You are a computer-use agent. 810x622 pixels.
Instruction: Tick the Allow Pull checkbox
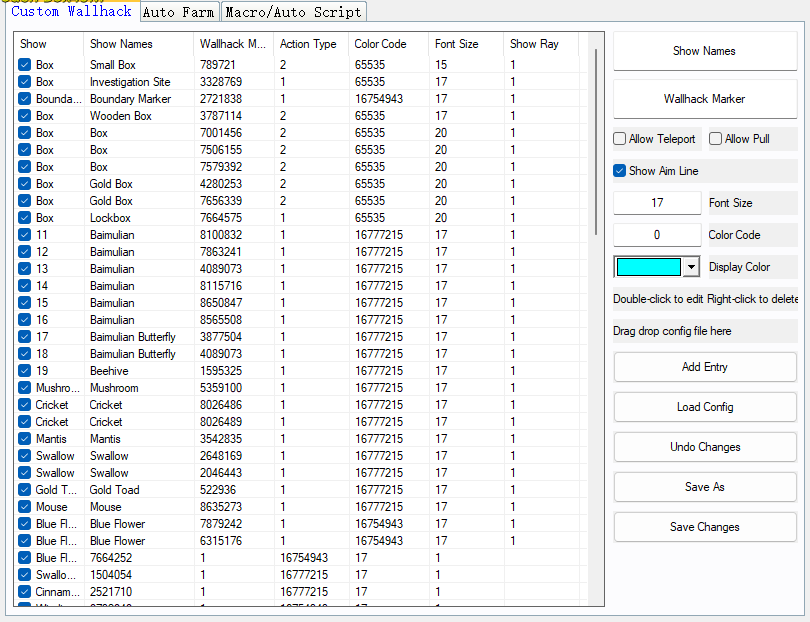click(715, 139)
